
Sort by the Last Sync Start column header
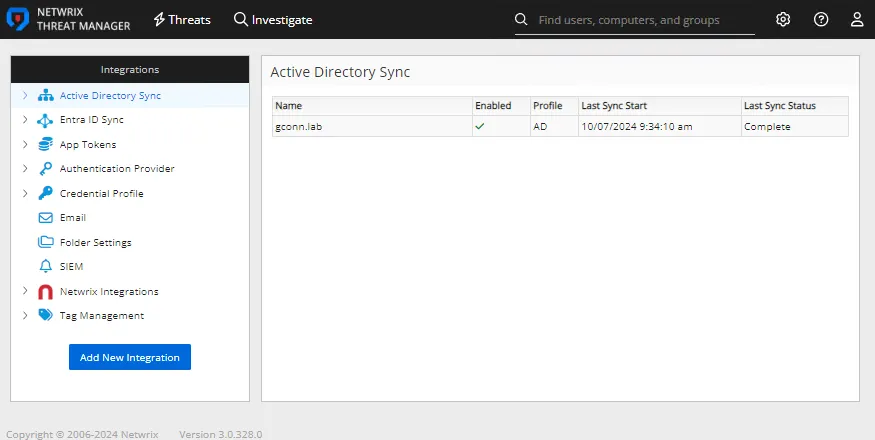(660, 106)
